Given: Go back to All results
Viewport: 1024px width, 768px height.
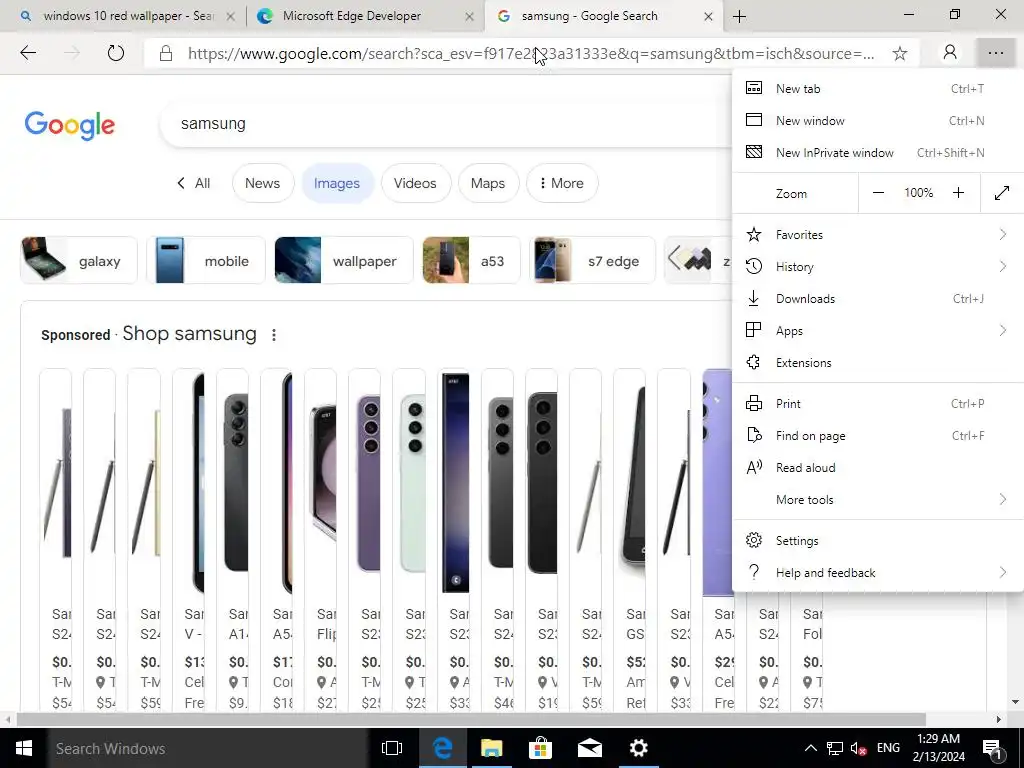Looking at the screenshot, I should [194, 184].
